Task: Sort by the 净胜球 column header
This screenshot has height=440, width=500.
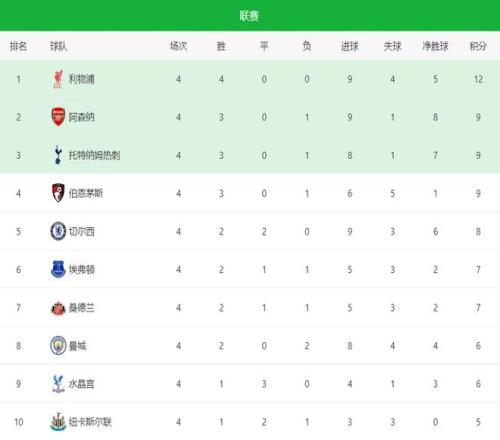Action: (435, 46)
